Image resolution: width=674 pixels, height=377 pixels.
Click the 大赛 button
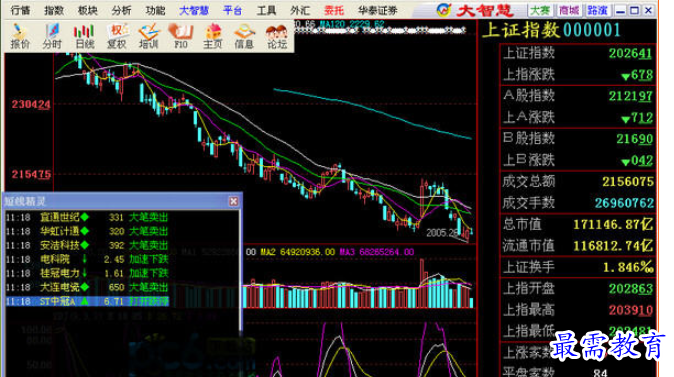coord(540,10)
